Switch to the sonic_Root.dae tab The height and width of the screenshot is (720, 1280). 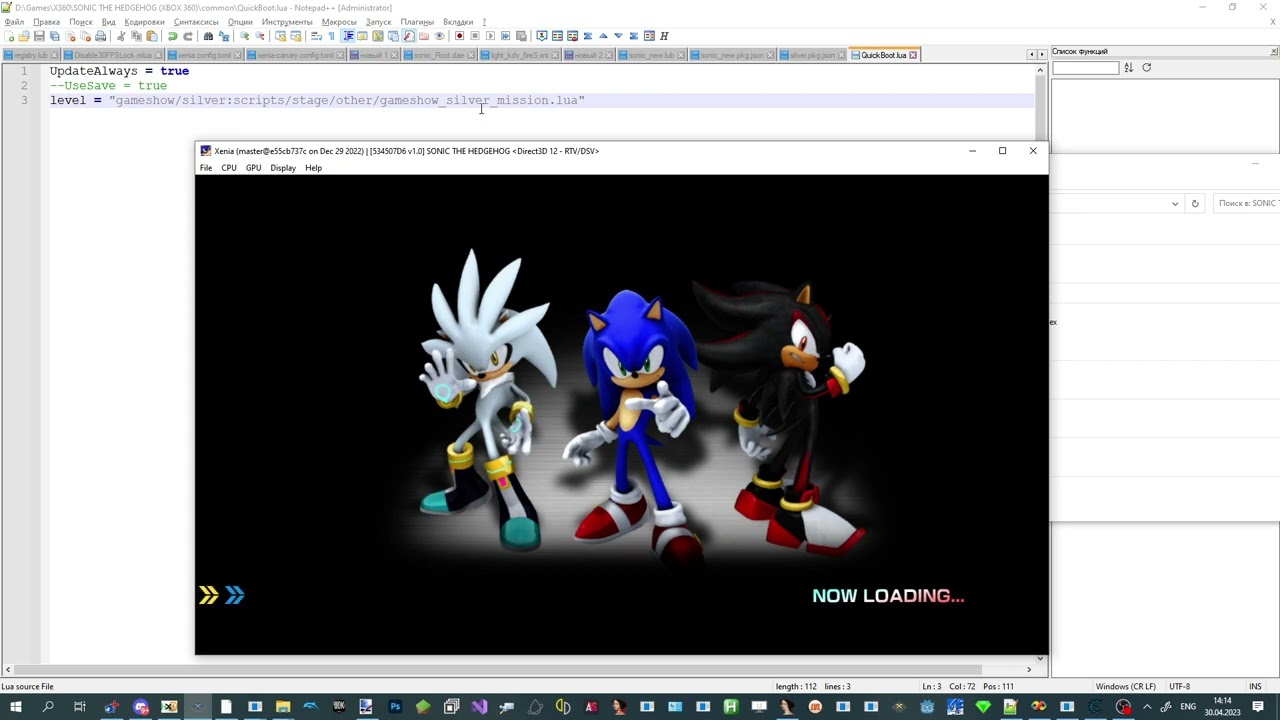point(440,55)
